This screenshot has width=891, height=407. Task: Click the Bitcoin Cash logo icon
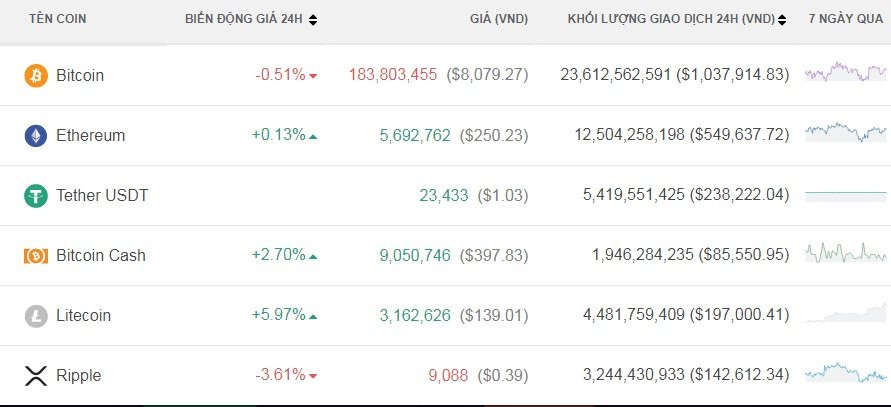tap(36, 255)
